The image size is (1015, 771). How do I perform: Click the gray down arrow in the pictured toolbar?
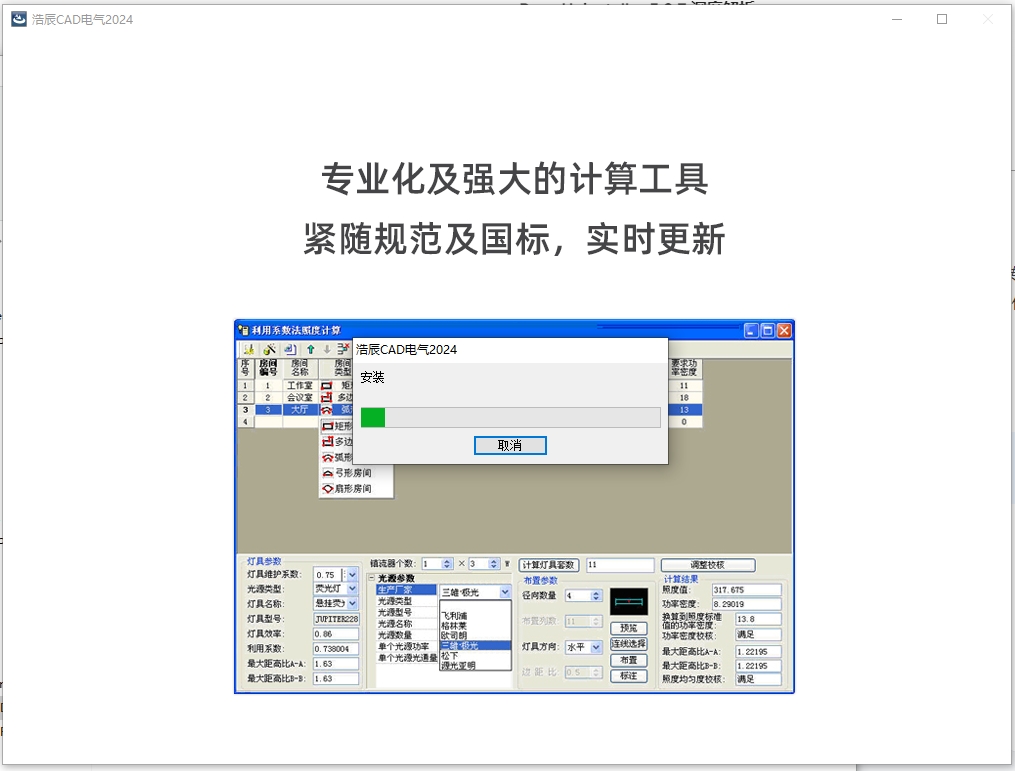click(327, 350)
